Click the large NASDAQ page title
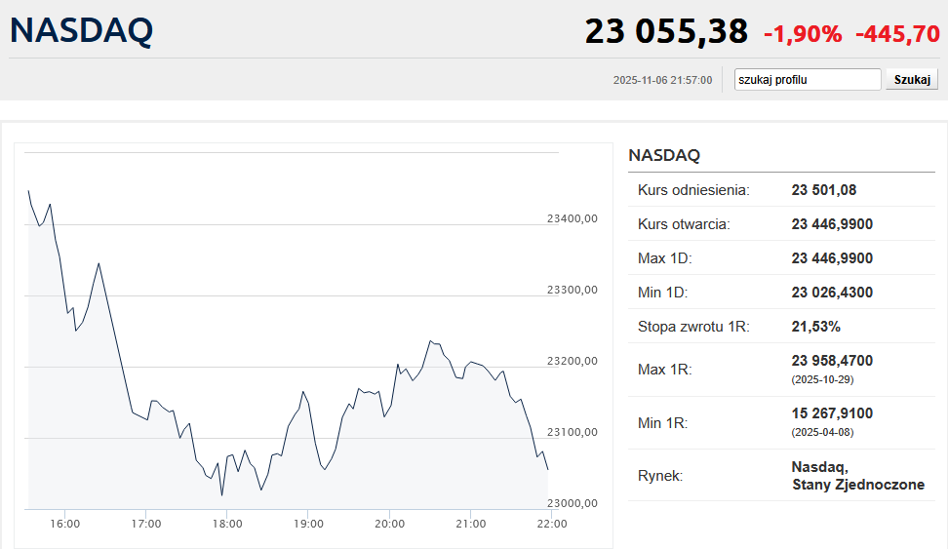This screenshot has height=549, width=948. (82, 31)
